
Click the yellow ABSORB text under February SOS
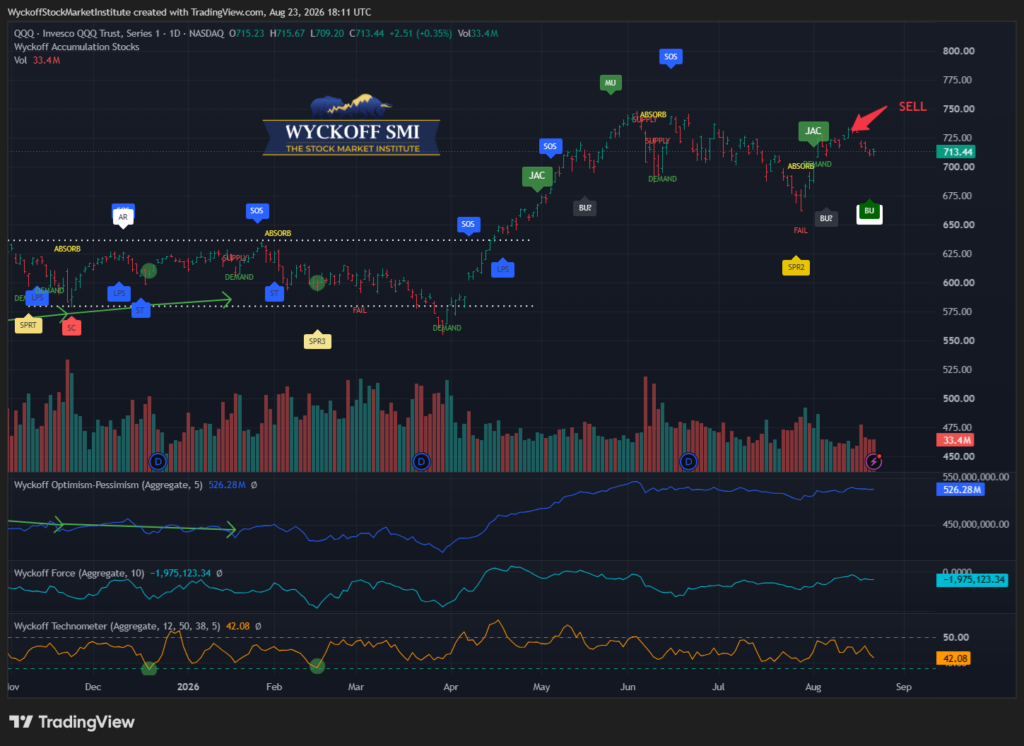pyautogui.click(x=278, y=233)
